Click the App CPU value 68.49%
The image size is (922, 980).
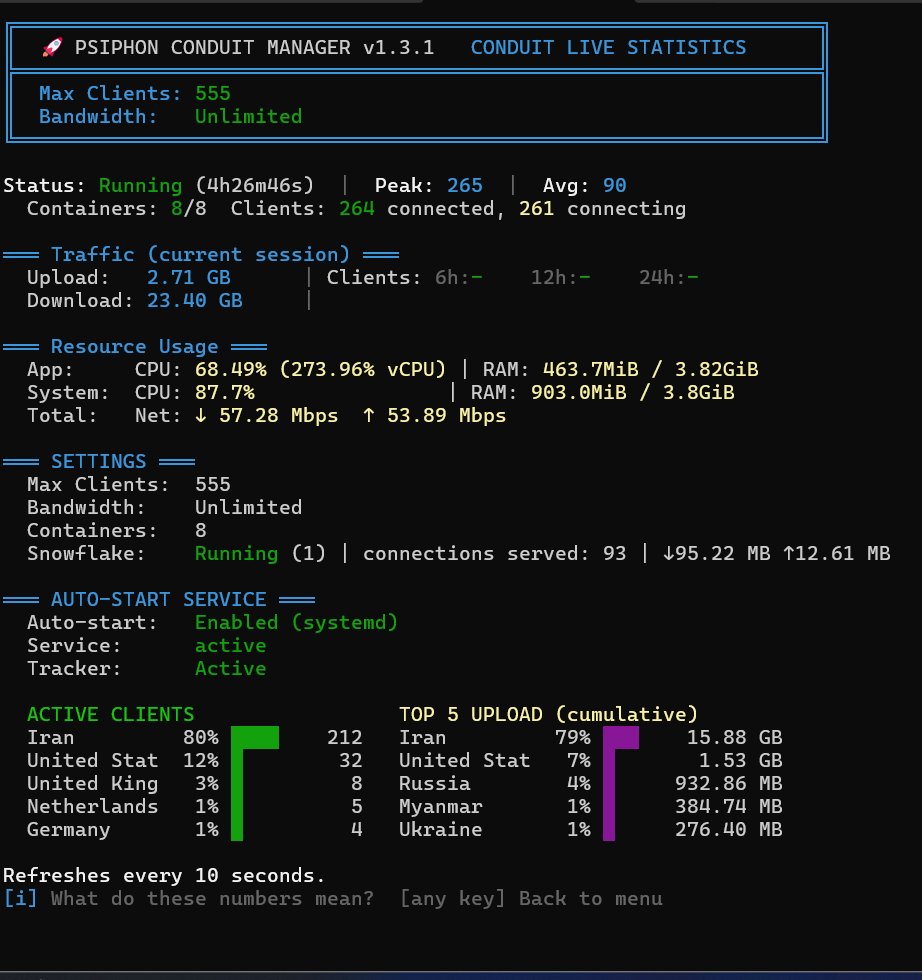(x=231, y=369)
